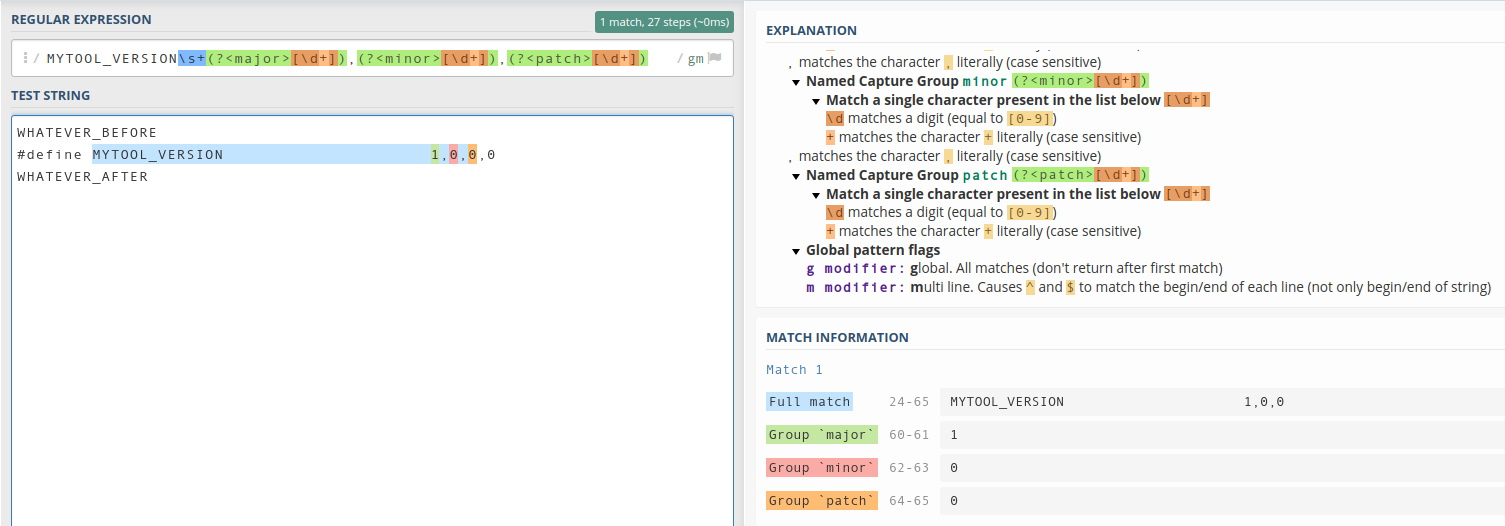Image resolution: width=1505 pixels, height=526 pixels.
Task: Click inside the test string text area
Action: [x=372, y=321]
